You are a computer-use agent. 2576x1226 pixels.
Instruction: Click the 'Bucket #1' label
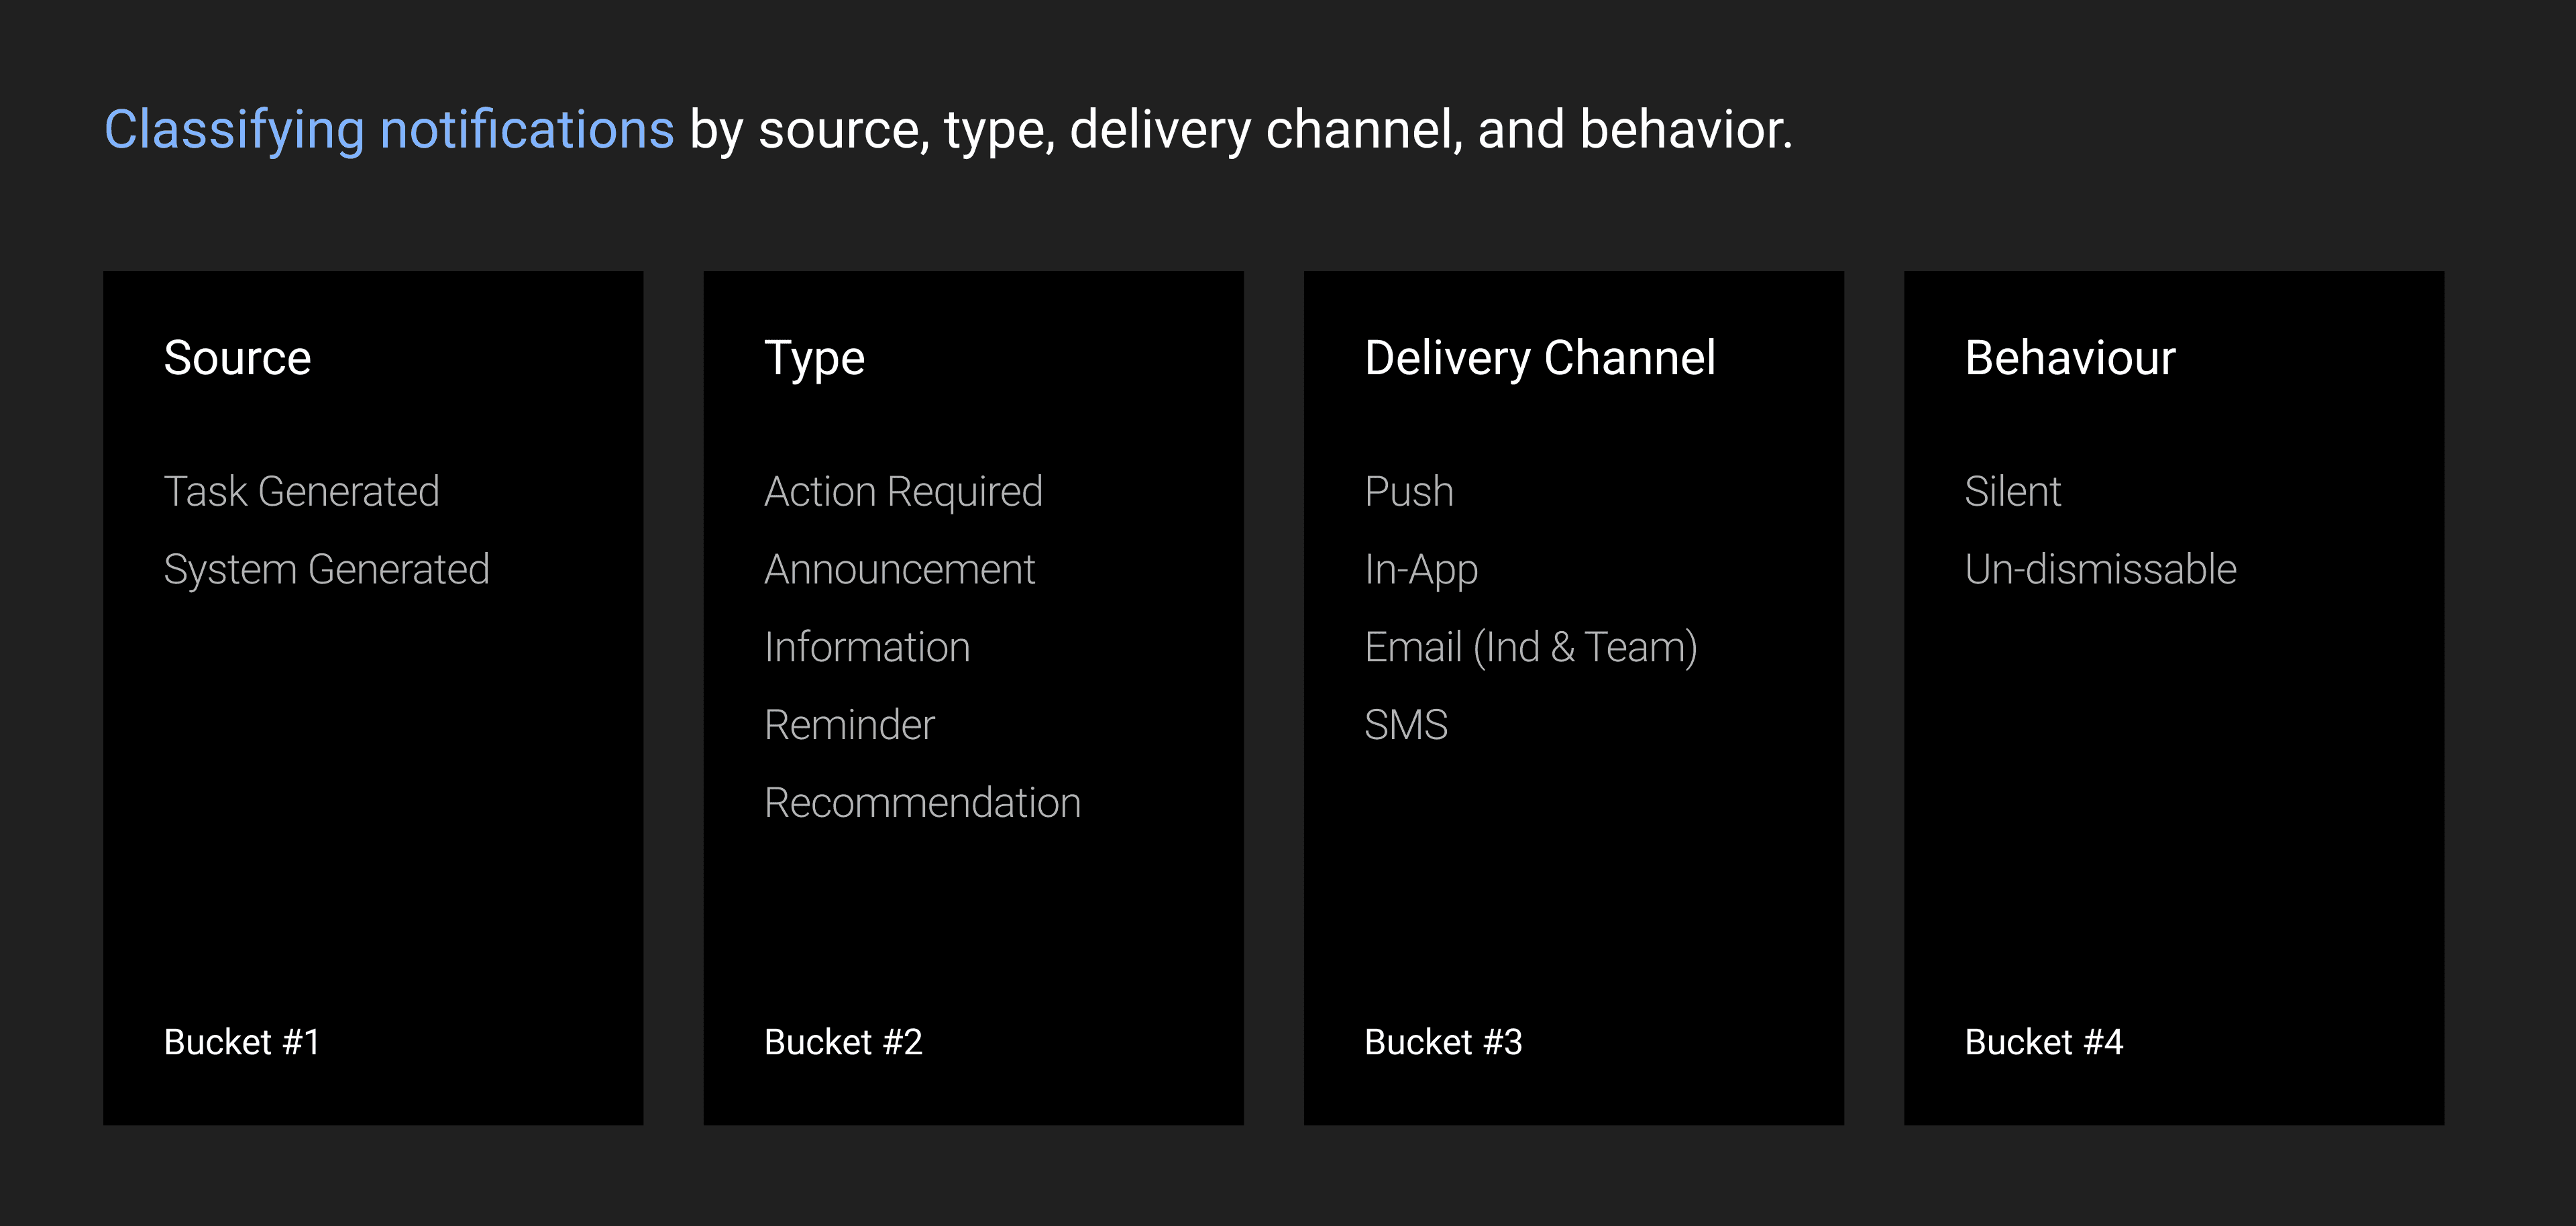[x=242, y=1042]
